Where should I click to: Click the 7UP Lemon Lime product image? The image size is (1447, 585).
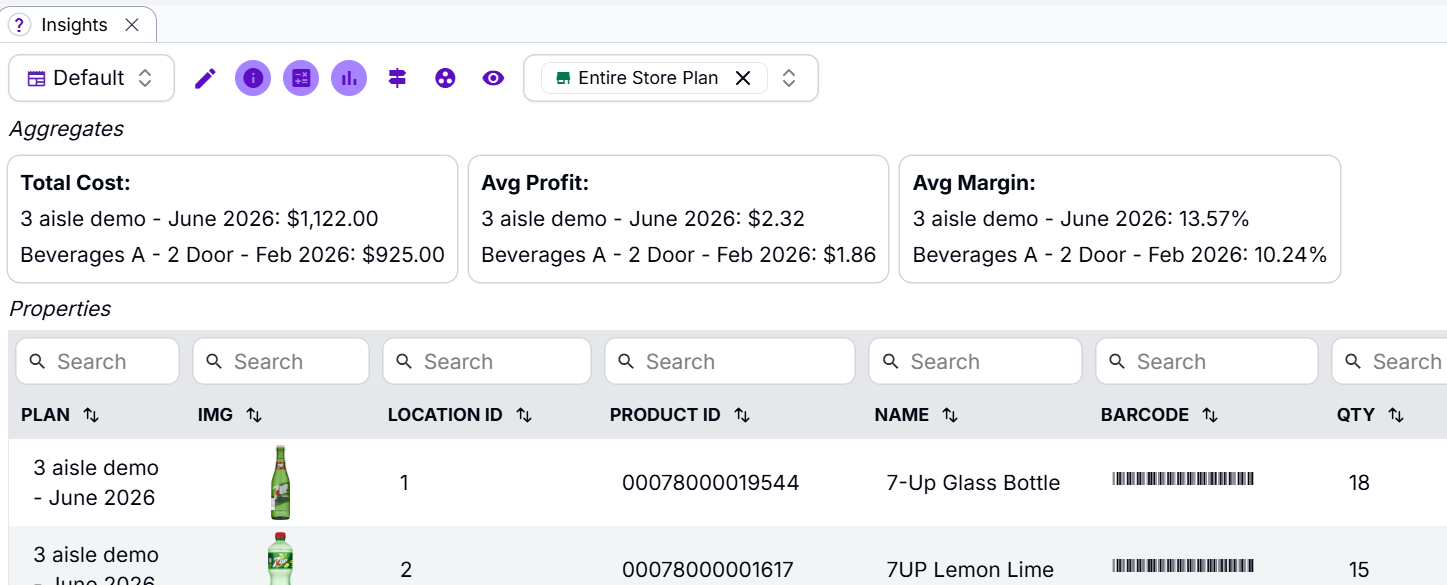[x=281, y=559]
